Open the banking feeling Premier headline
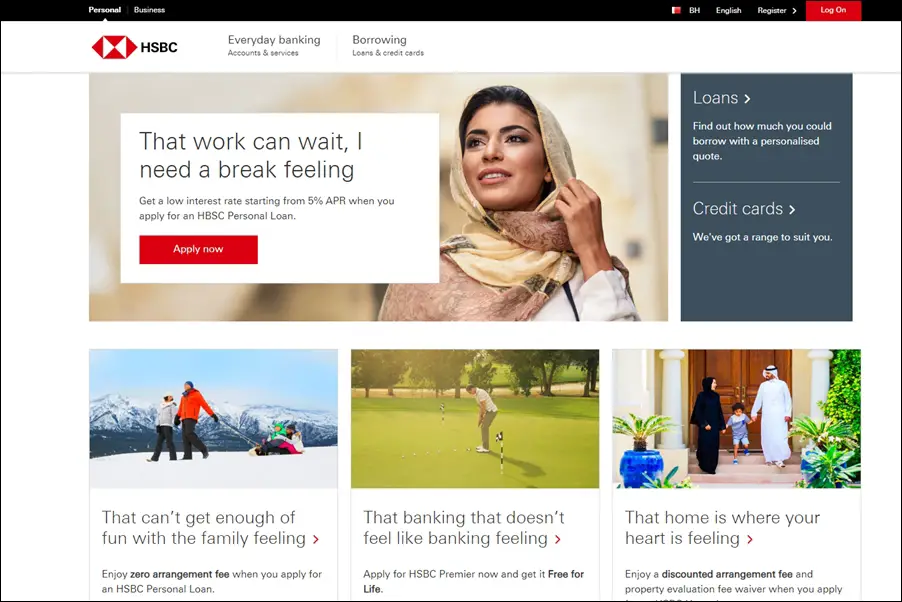 (x=464, y=528)
